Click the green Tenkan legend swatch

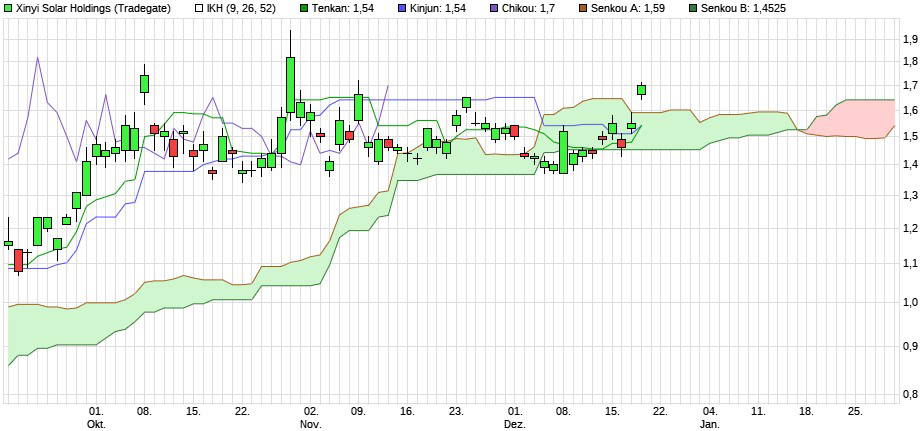(303, 8)
